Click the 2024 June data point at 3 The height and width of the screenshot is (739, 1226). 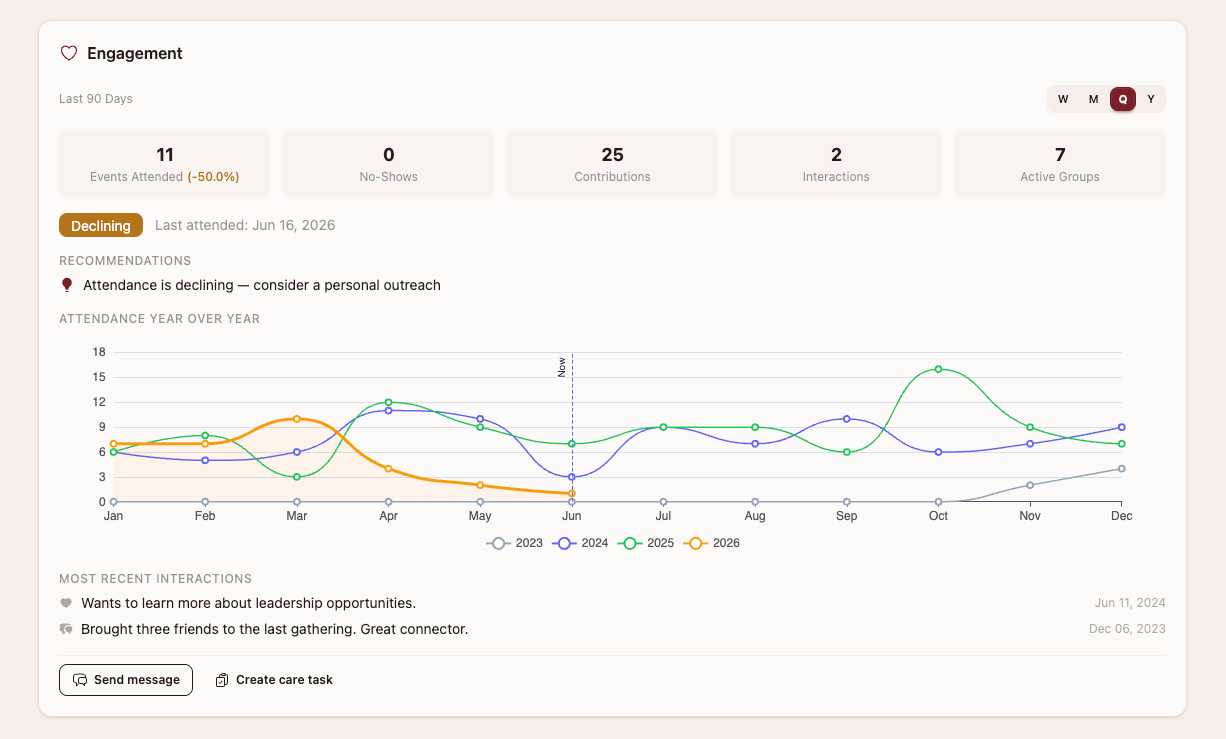coord(572,477)
